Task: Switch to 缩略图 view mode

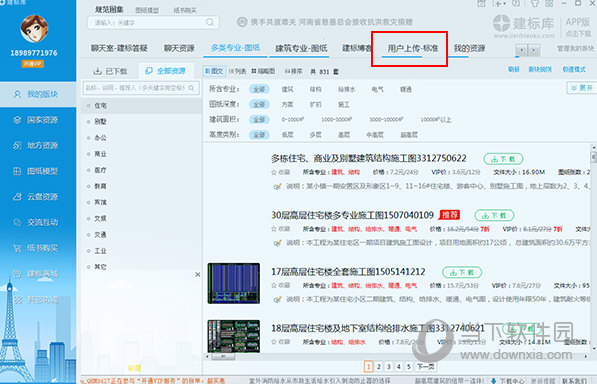Action: (x=263, y=71)
